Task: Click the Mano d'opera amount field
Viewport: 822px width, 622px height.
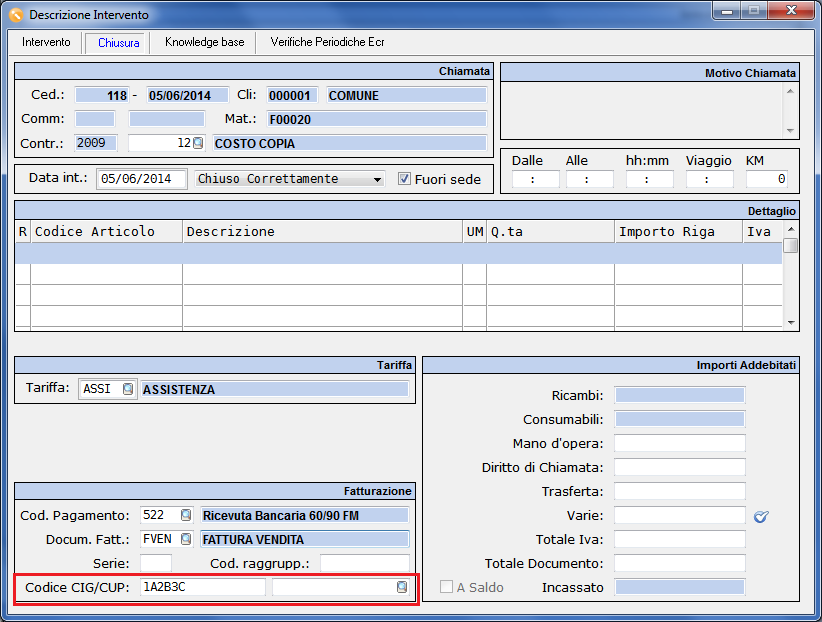Action: click(x=680, y=443)
